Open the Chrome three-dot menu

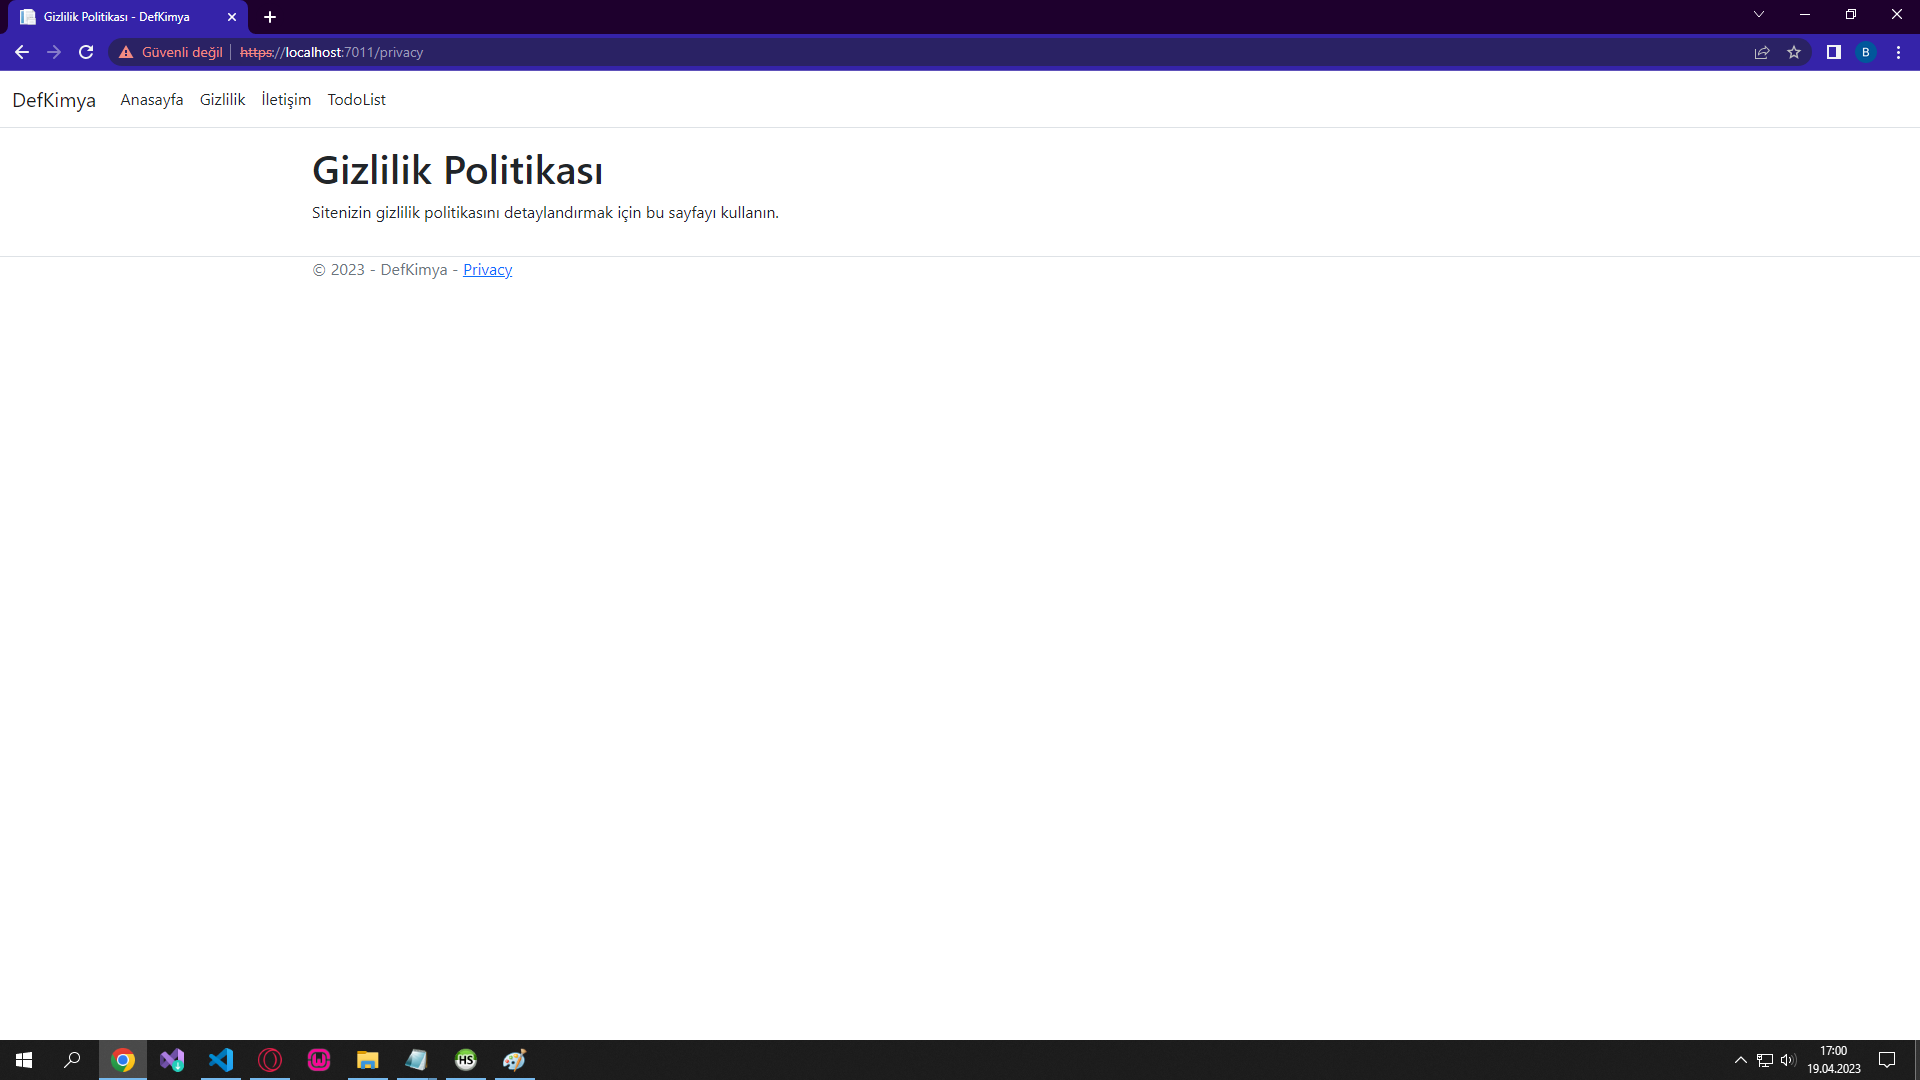[1898, 52]
